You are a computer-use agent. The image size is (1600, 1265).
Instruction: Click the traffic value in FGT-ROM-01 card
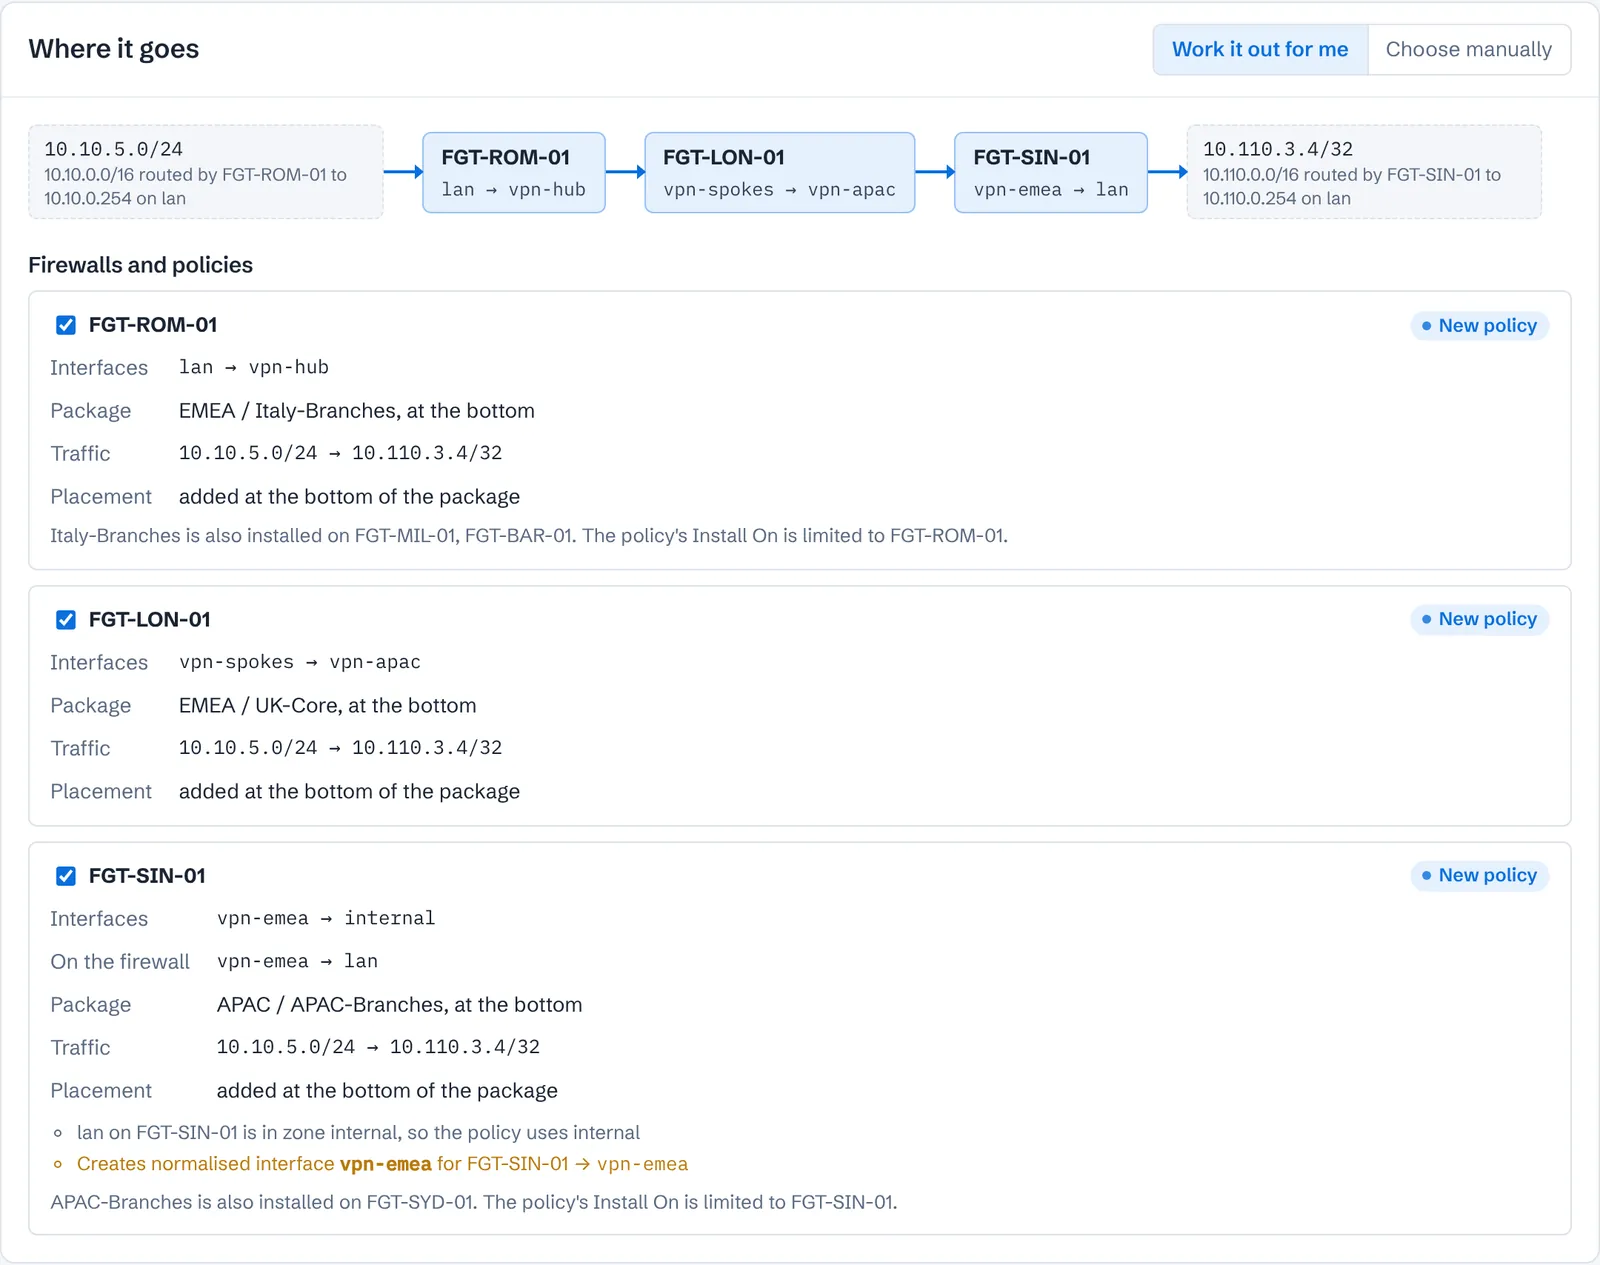[341, 453]
